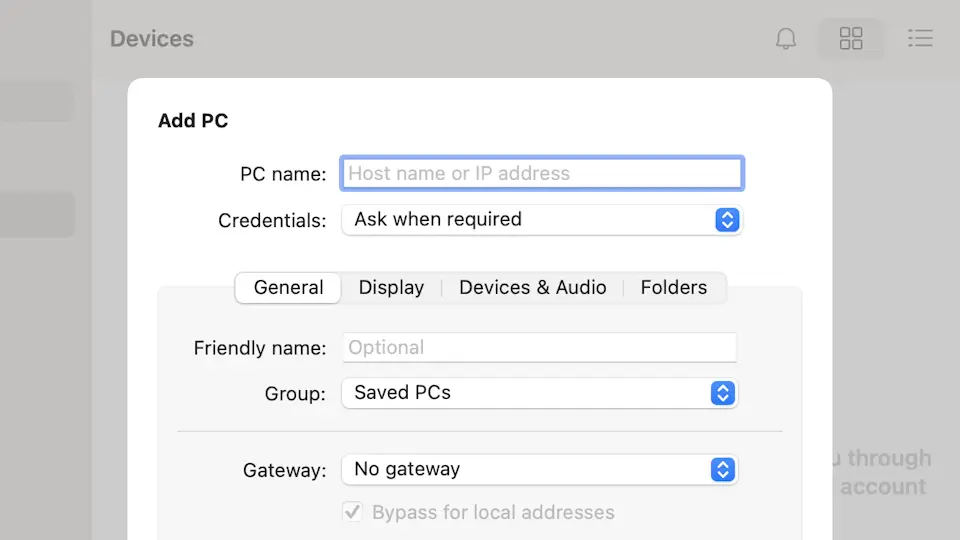Focus the PC name host field
The width and height of the screenshot is (960, 540).
pos(541,174)
